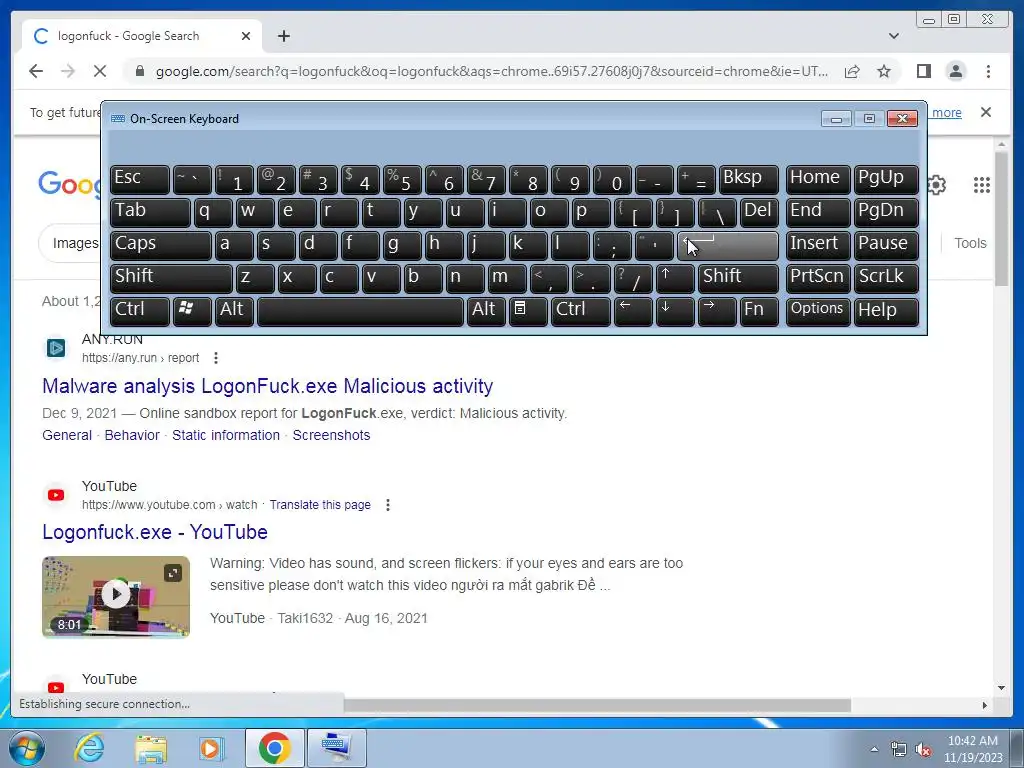Open the General sitelink

click(67, 435)
